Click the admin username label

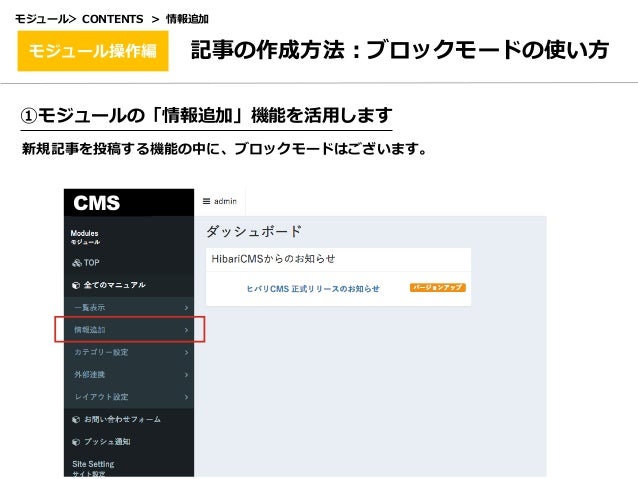[x=225, y=201]
